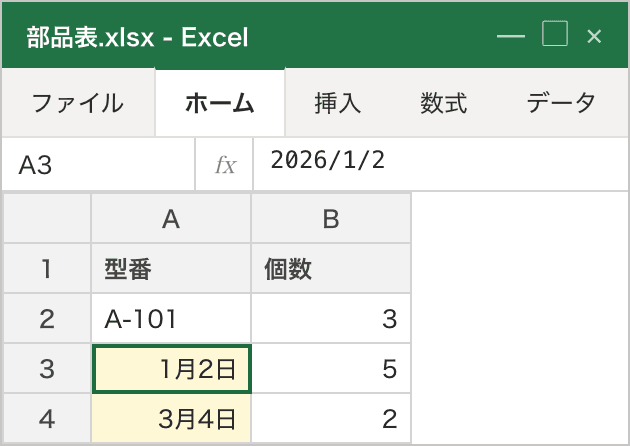
Task: Select the 型番 header cell
Action: tap(171, 268)
